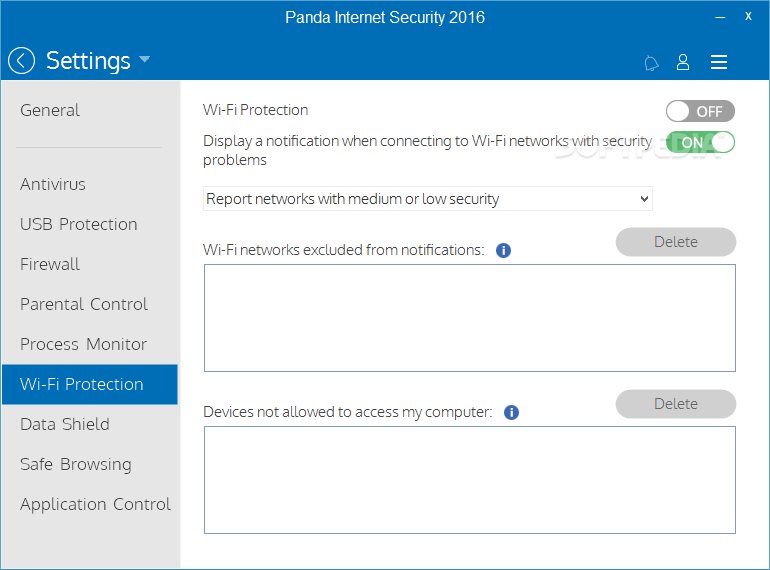
Task: Show info about devices not allowed
Action: [x=511, y=412]
